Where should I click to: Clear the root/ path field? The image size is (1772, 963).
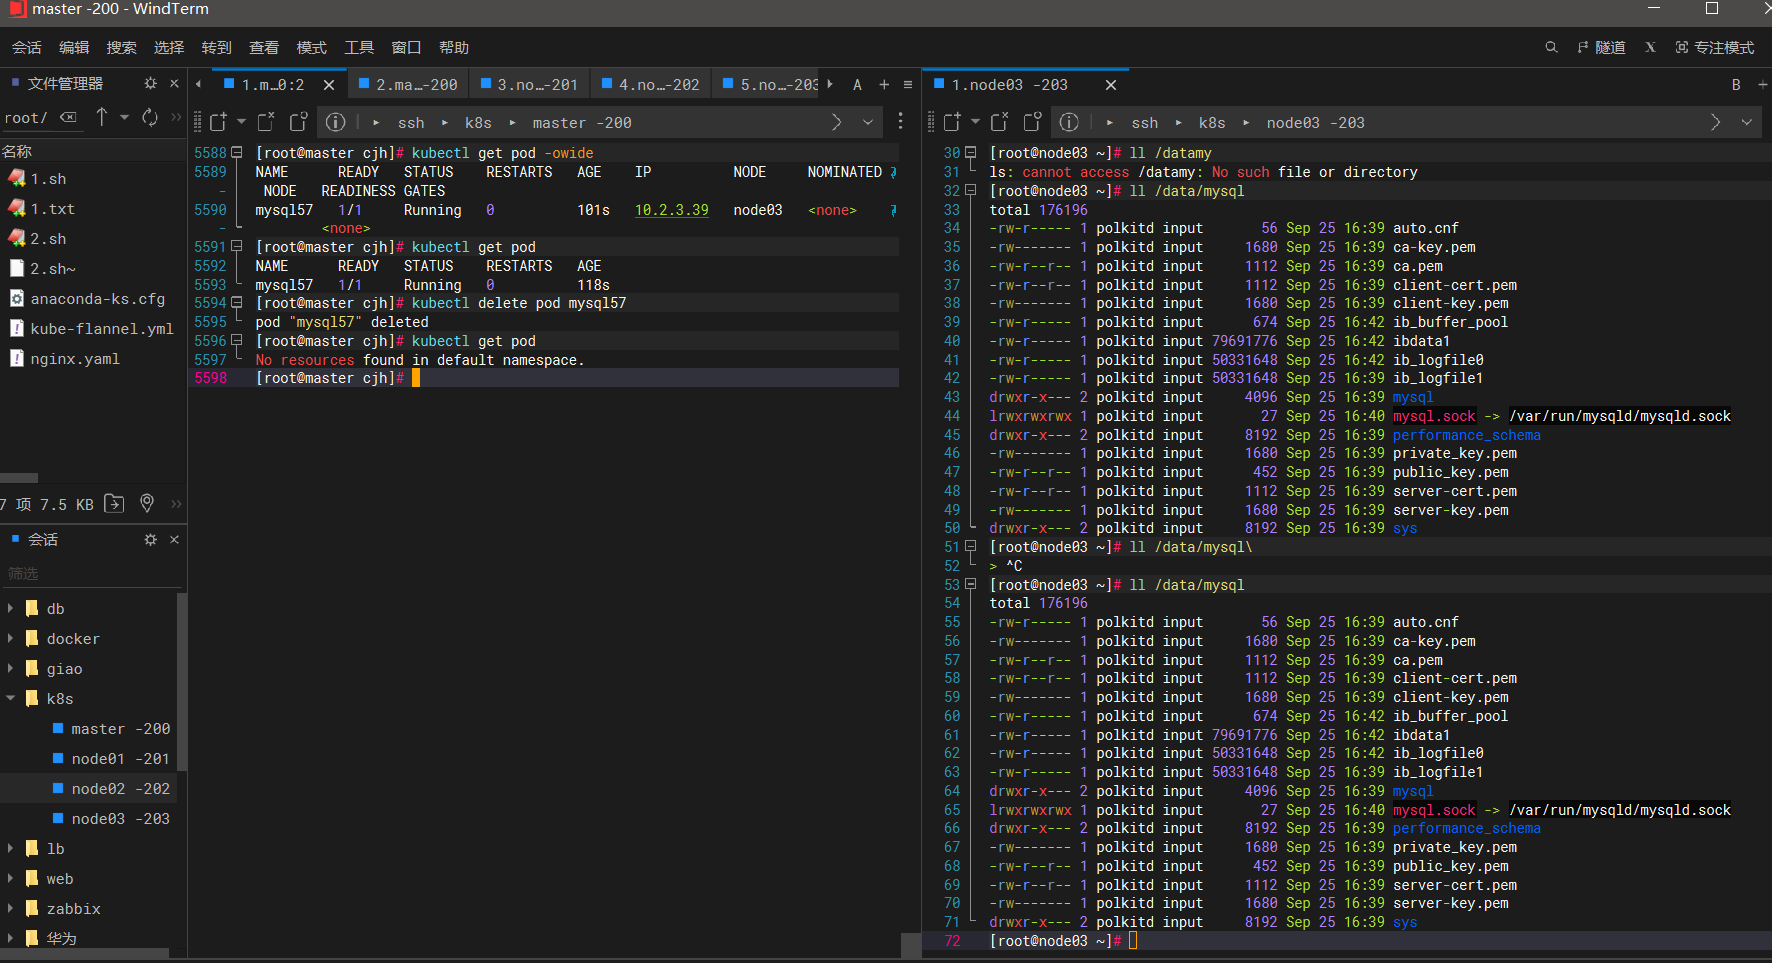pyautogui.click(x=68, y=117)
